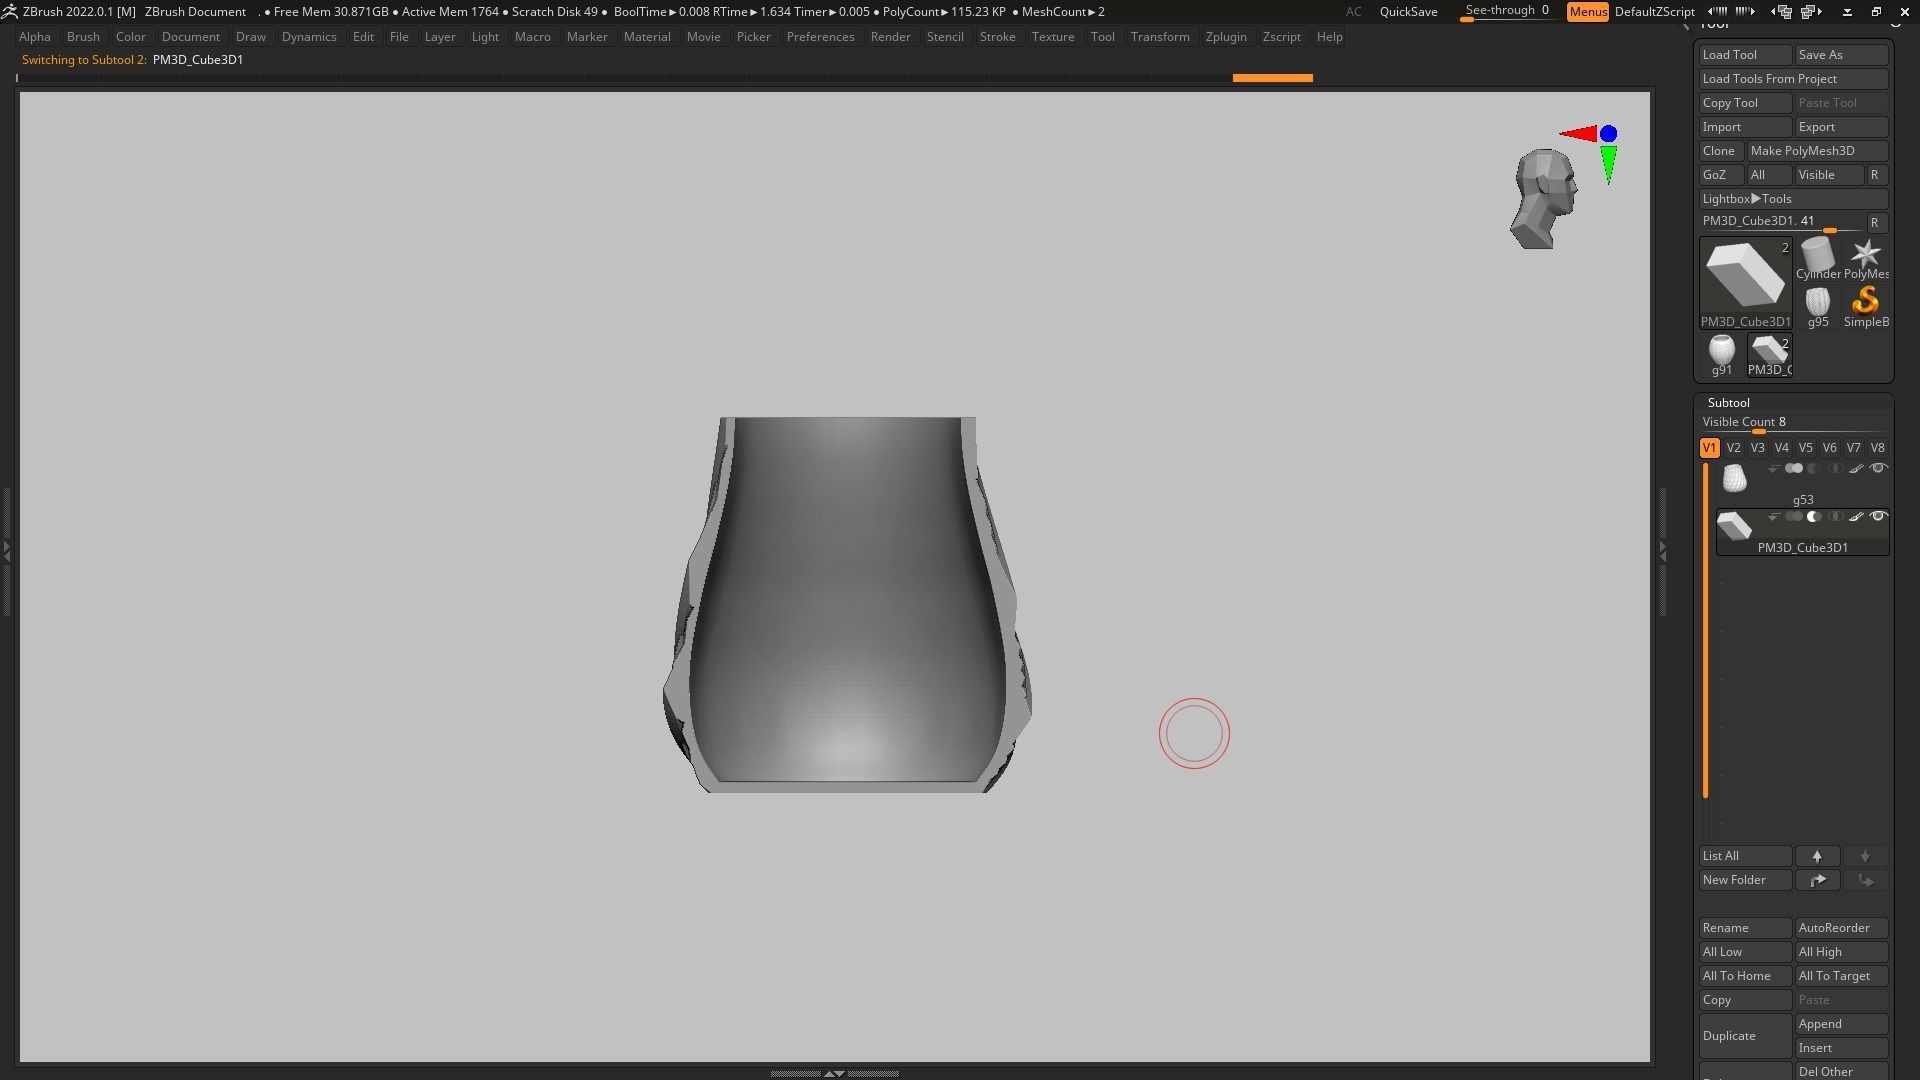Click the QuickSave button
This screenshot has height=1080, width=1920.
[1408, 12]
